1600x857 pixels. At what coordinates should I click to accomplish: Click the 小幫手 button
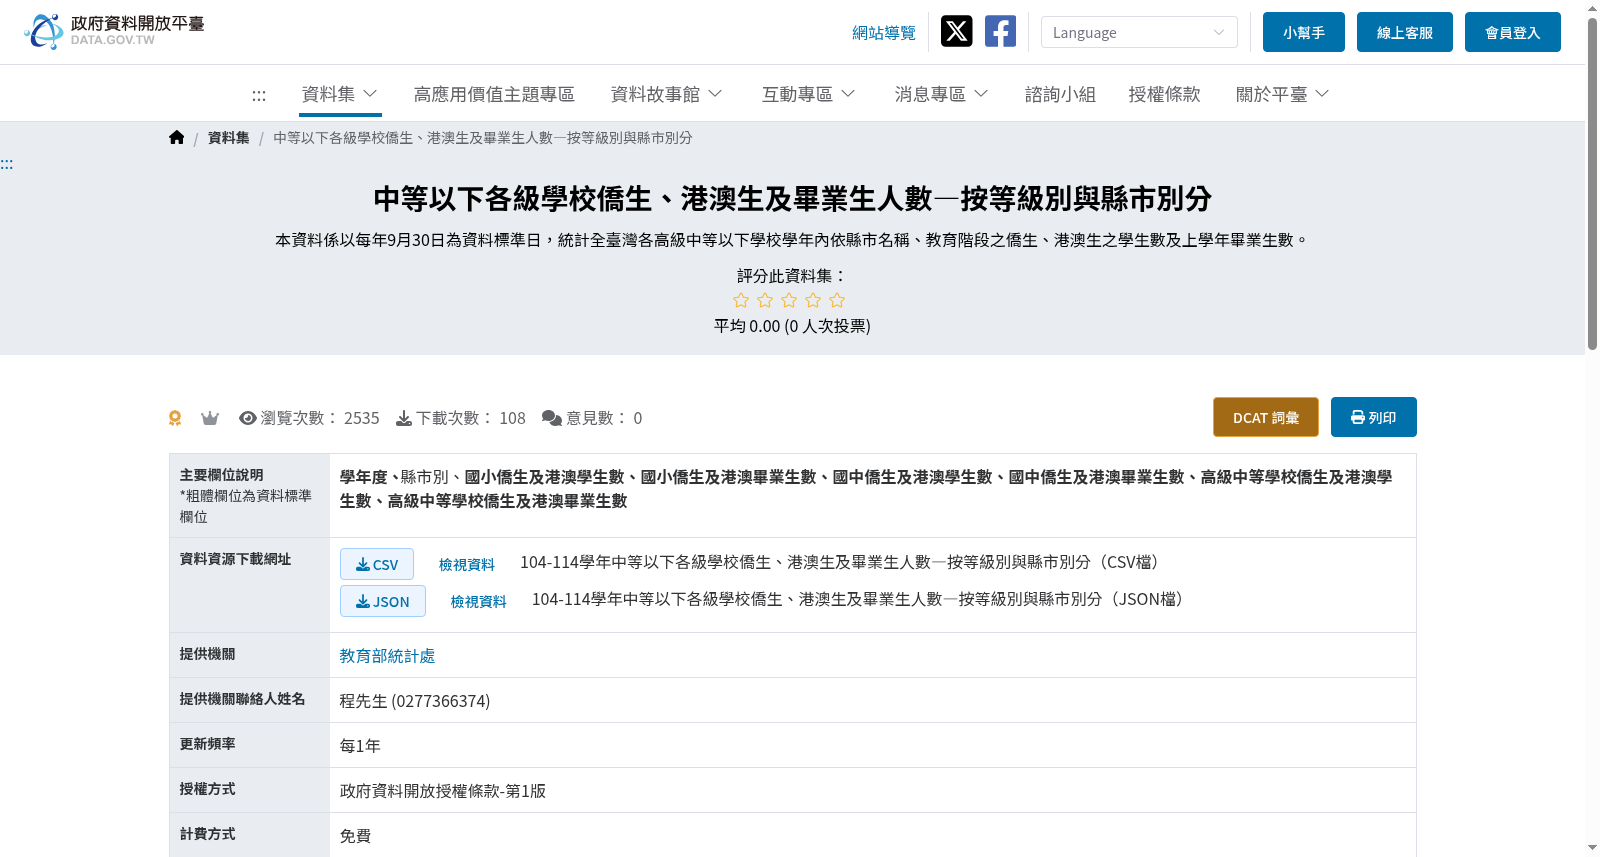coord(1303,32)
